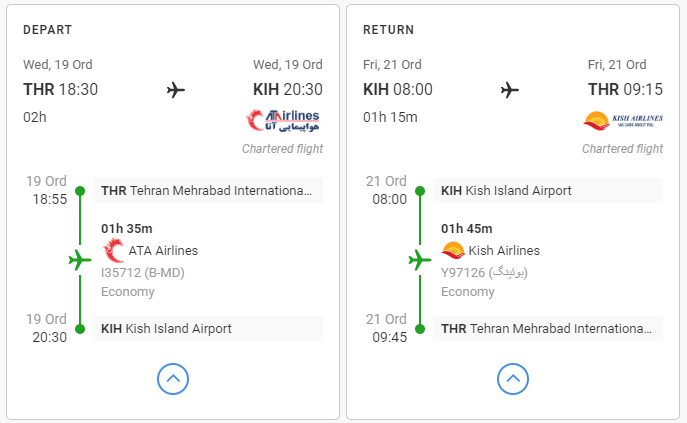The image size is (687, 423).
Task: Click the black airplane icon in Return summary
Action: click(x=510, y=90)
